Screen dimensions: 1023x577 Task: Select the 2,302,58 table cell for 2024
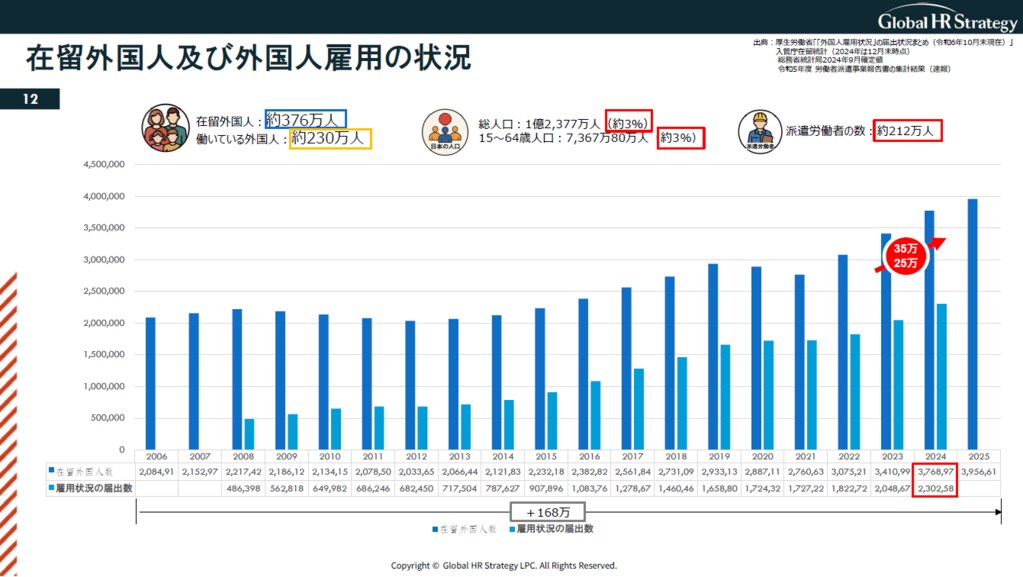click(935, 487)
